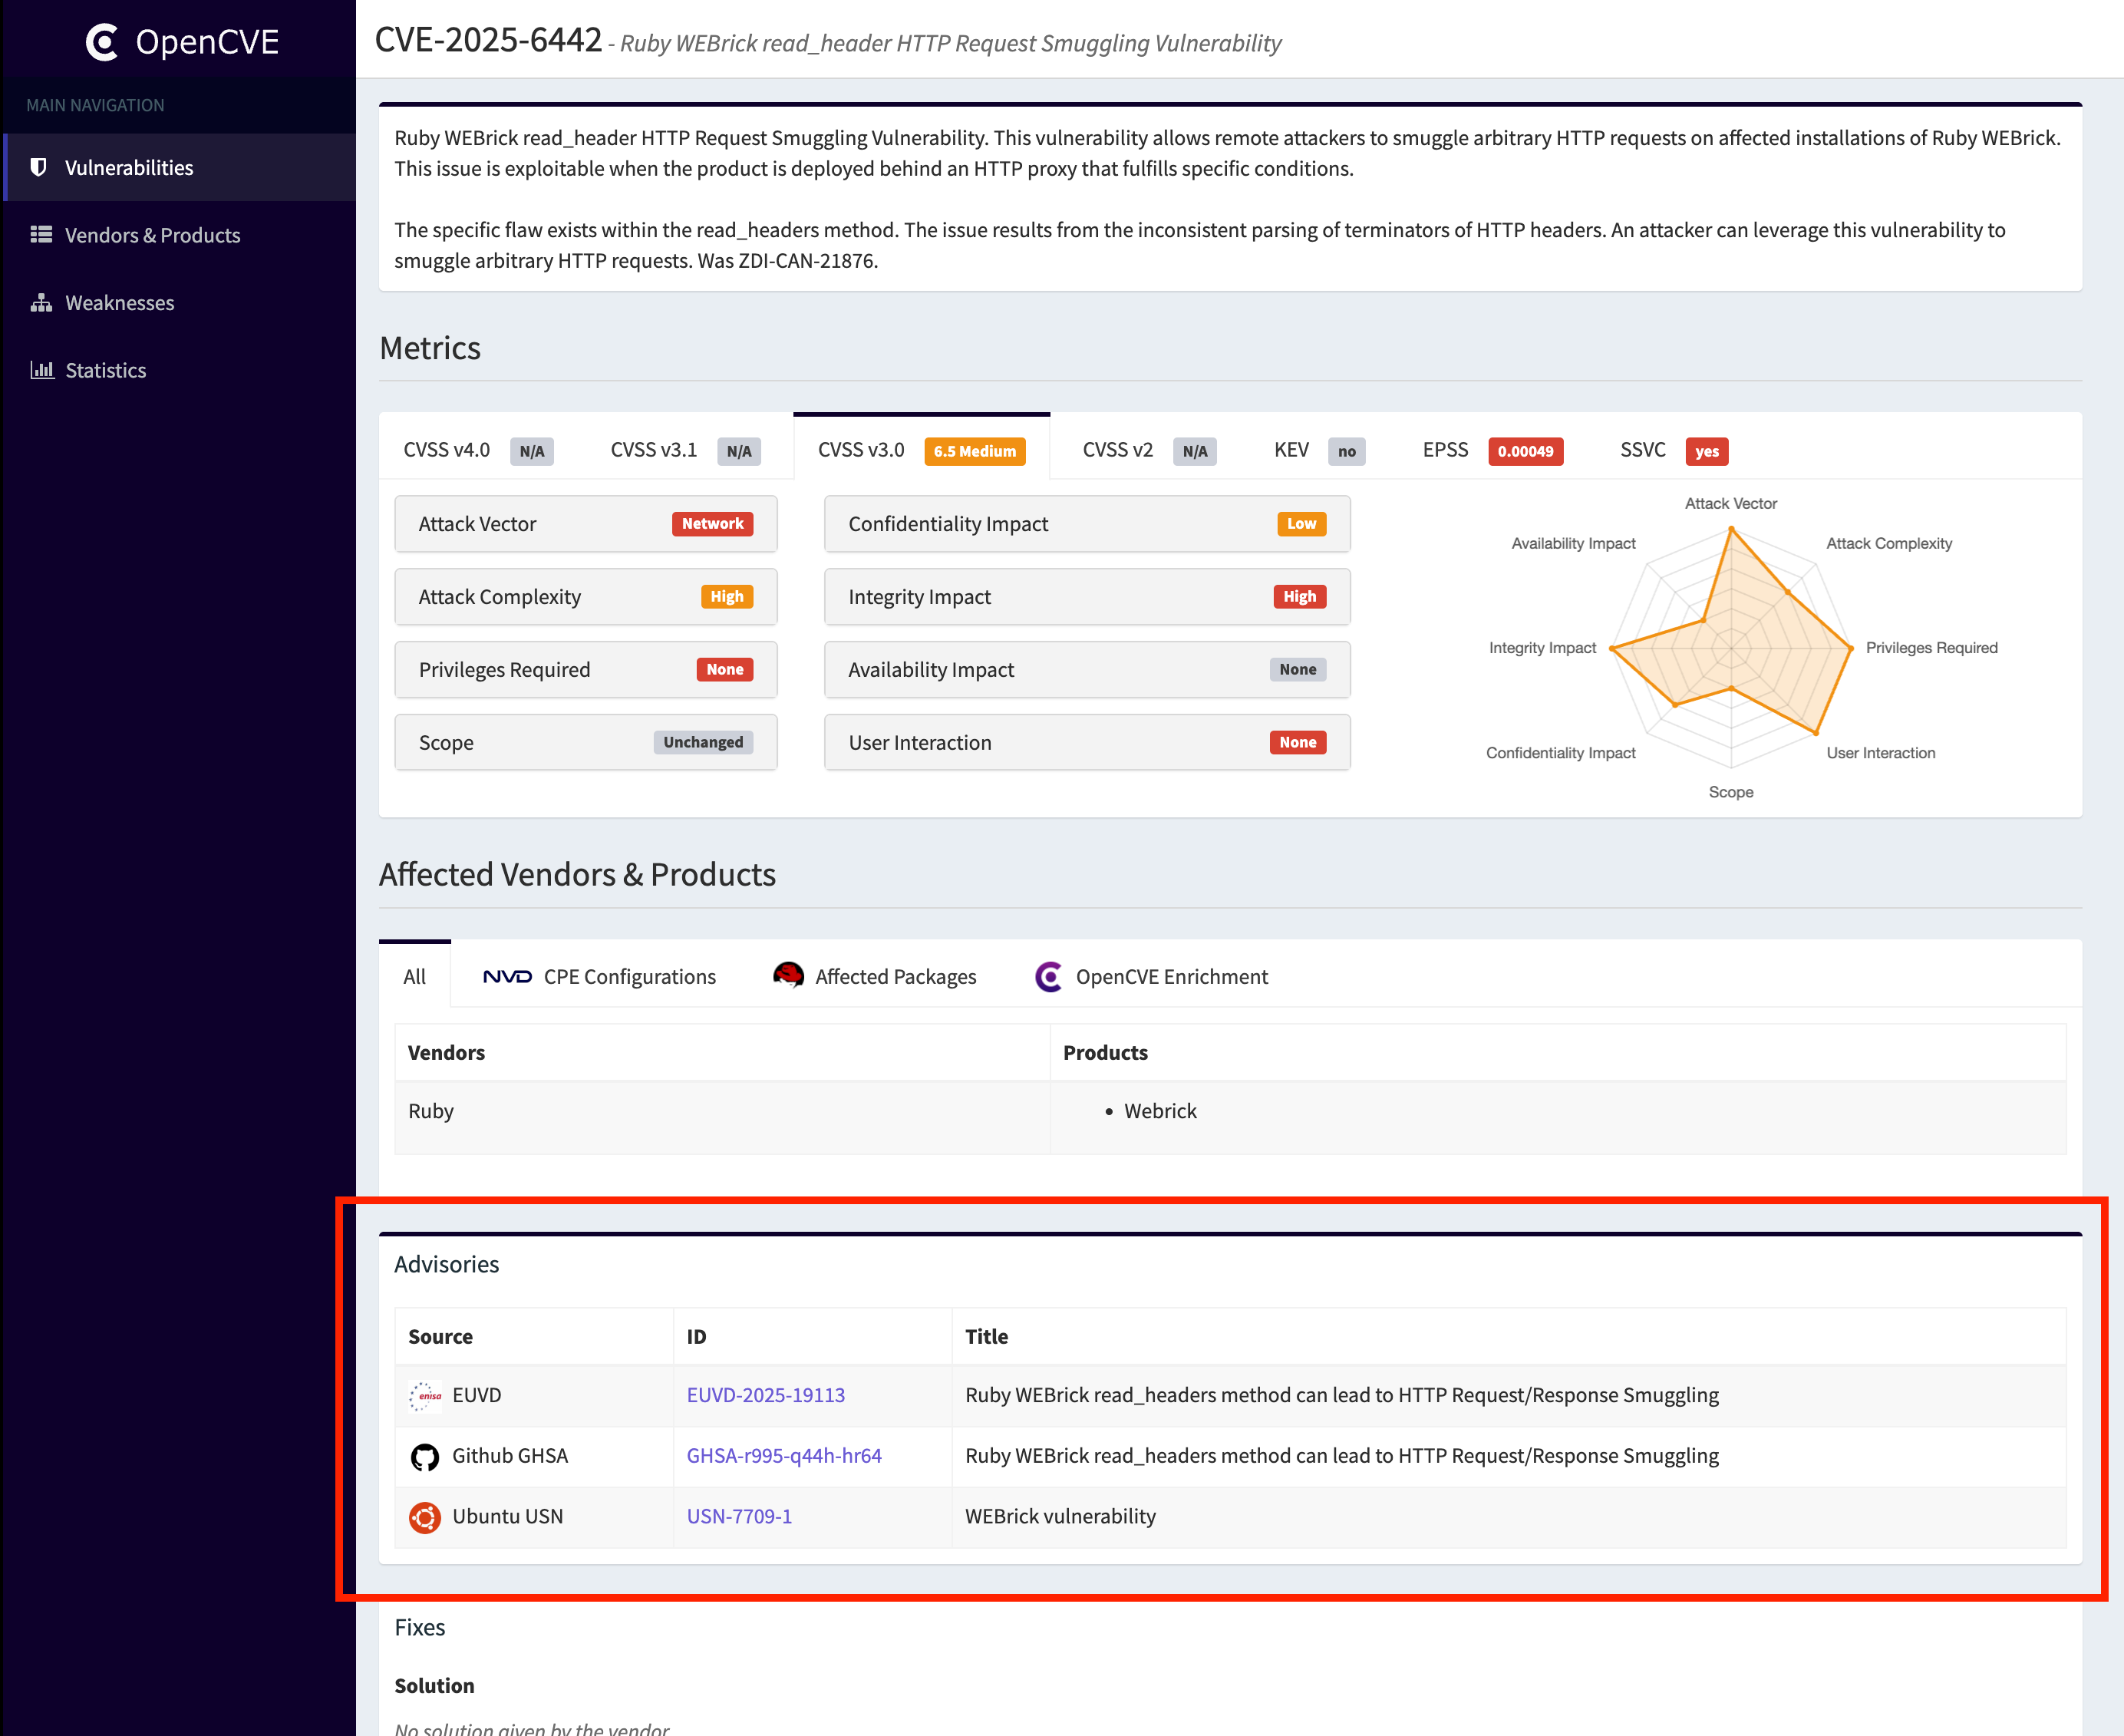The width and height of the screenshot is (2124, 1736).
Task: Click the Fixes section heading
Action: click(x=419, y=1627)
